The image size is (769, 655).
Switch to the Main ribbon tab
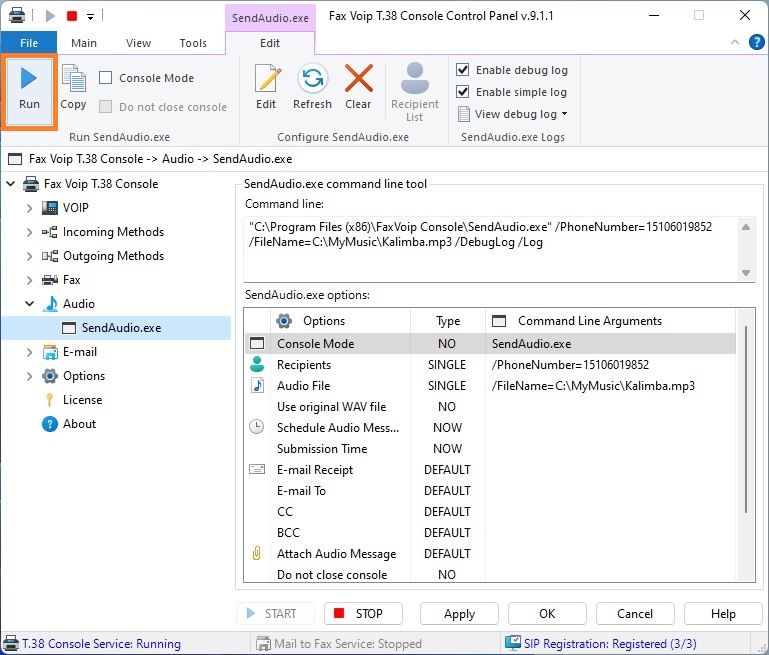pyautogui.click(x=84, y=43)
